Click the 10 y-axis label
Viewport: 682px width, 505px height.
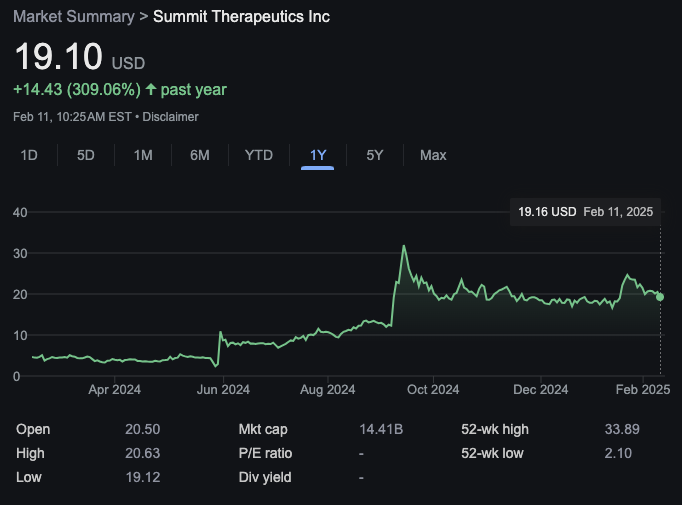(20, 336)
